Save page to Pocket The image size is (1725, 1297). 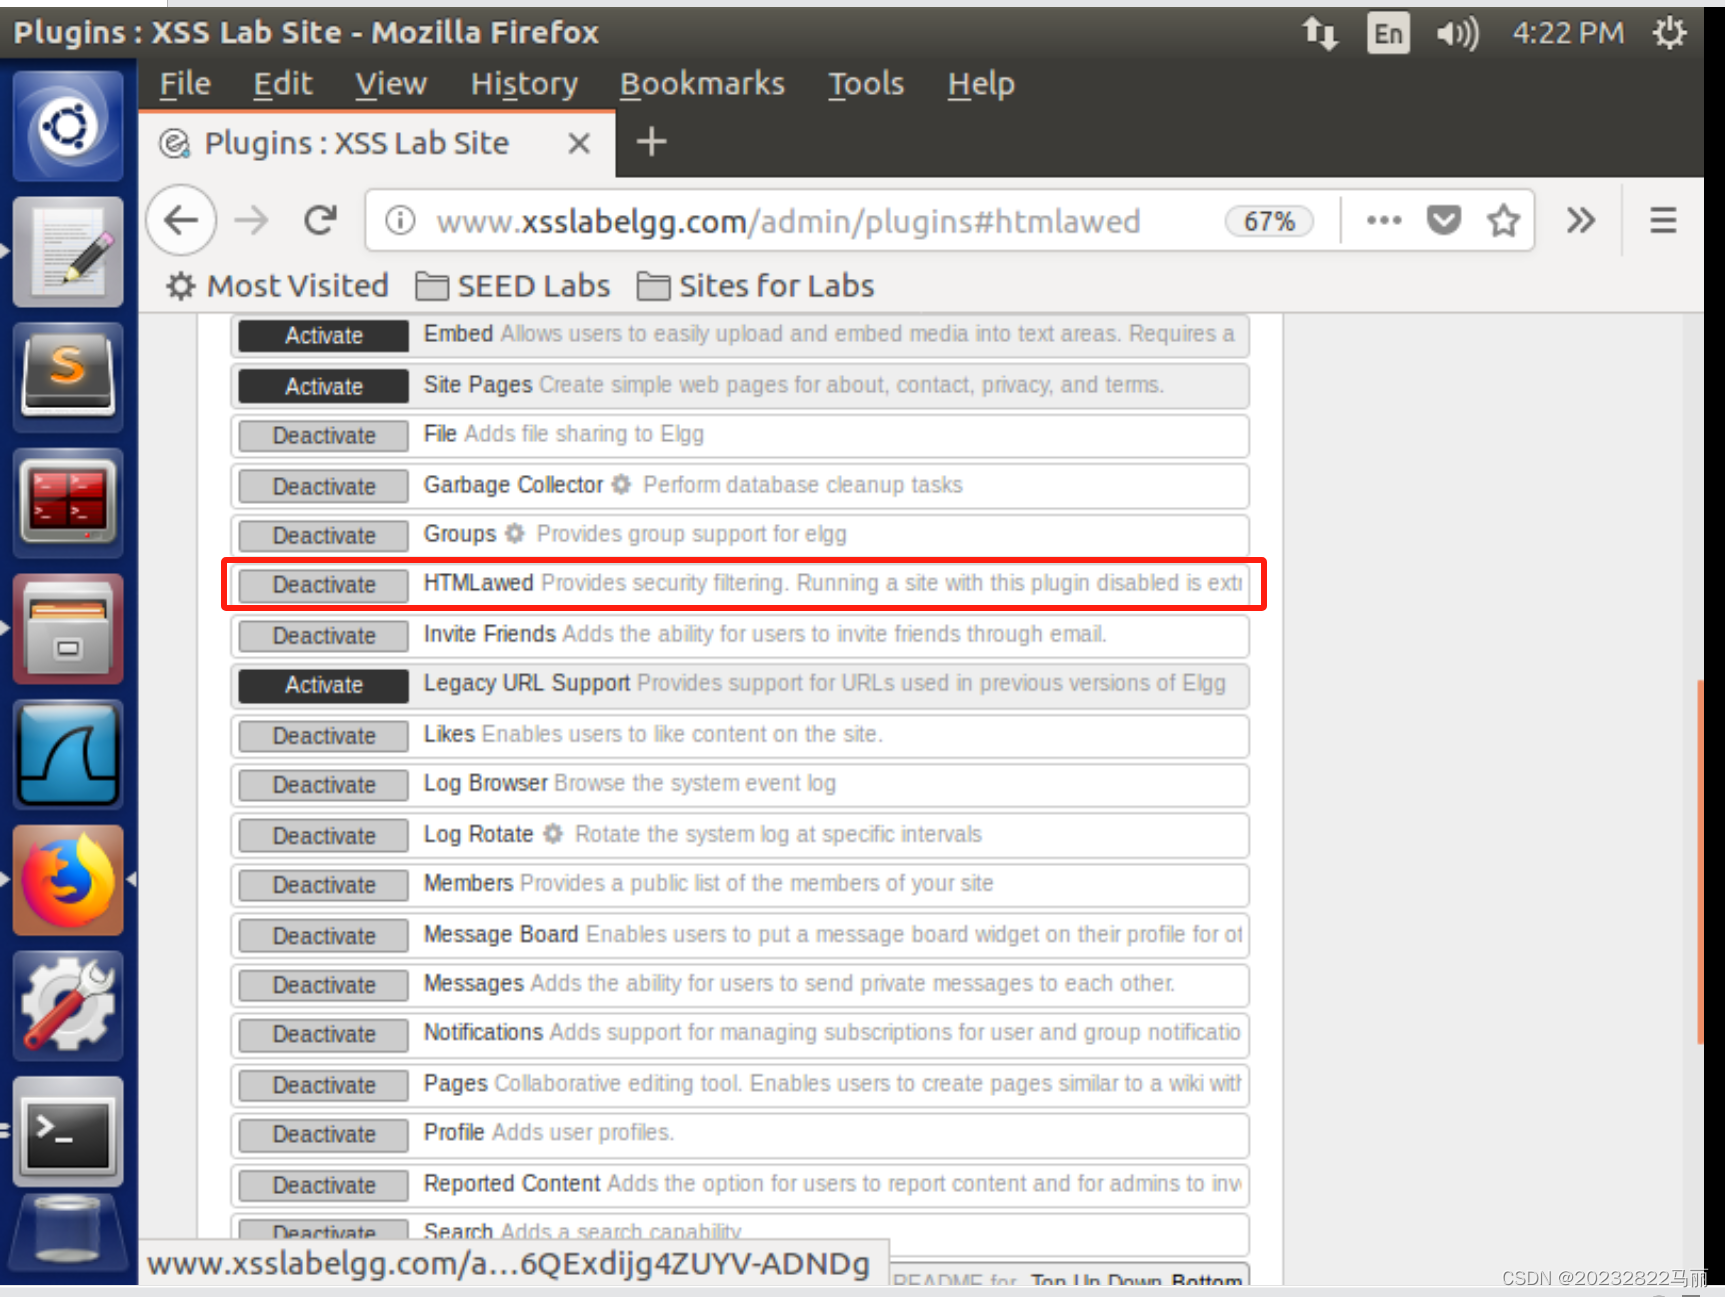click(1443, 220)
